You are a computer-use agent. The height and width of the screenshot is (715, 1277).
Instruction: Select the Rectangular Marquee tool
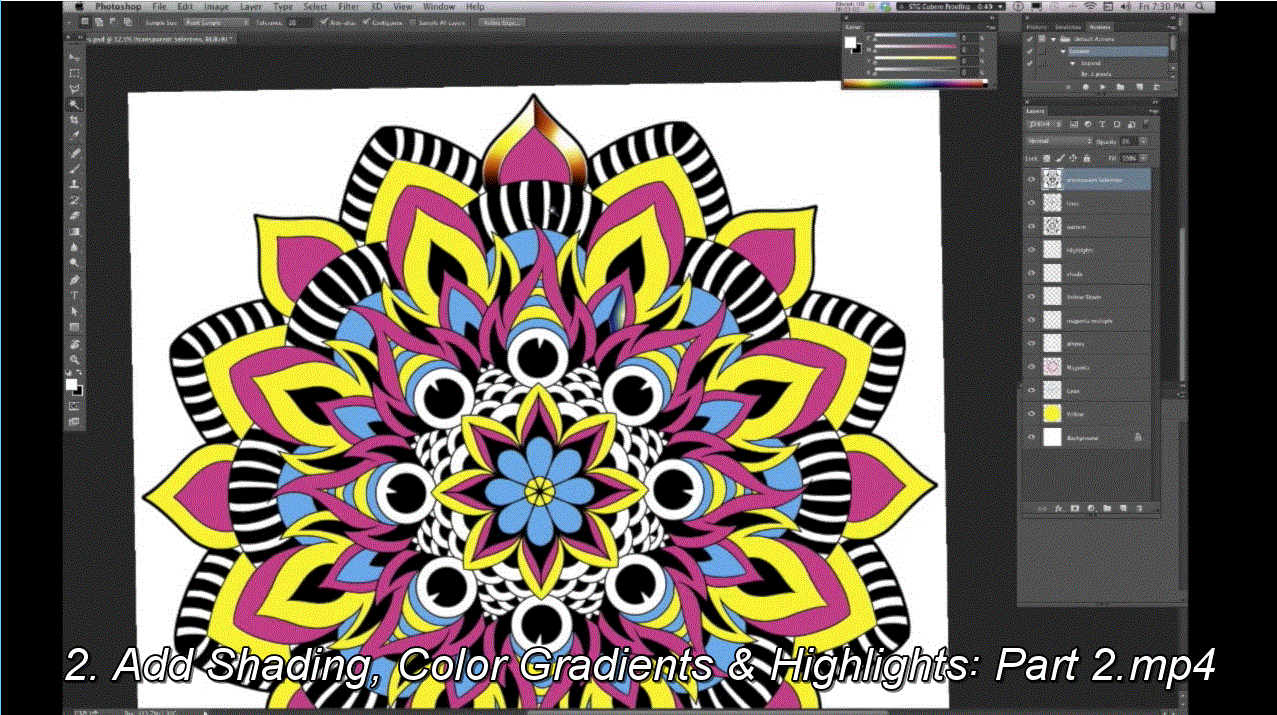74,72
